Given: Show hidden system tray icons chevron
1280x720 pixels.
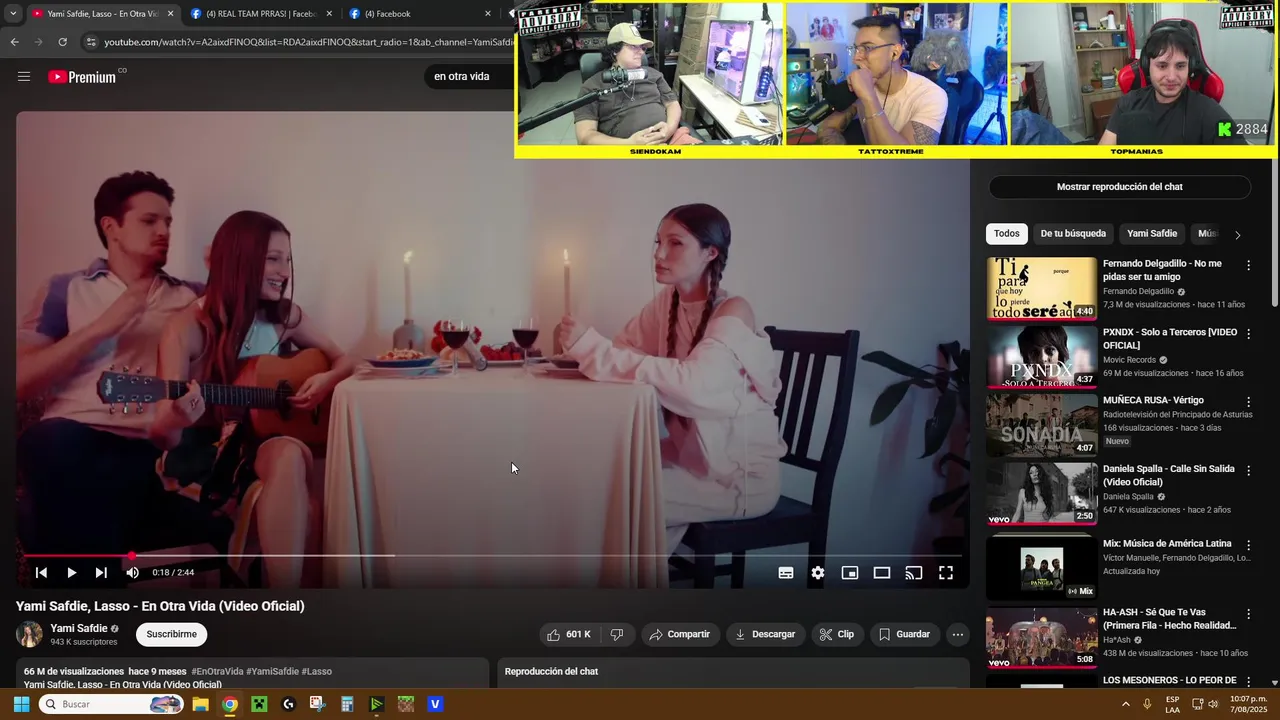Looking at the screenshot, I should (x=1126, y=704).
